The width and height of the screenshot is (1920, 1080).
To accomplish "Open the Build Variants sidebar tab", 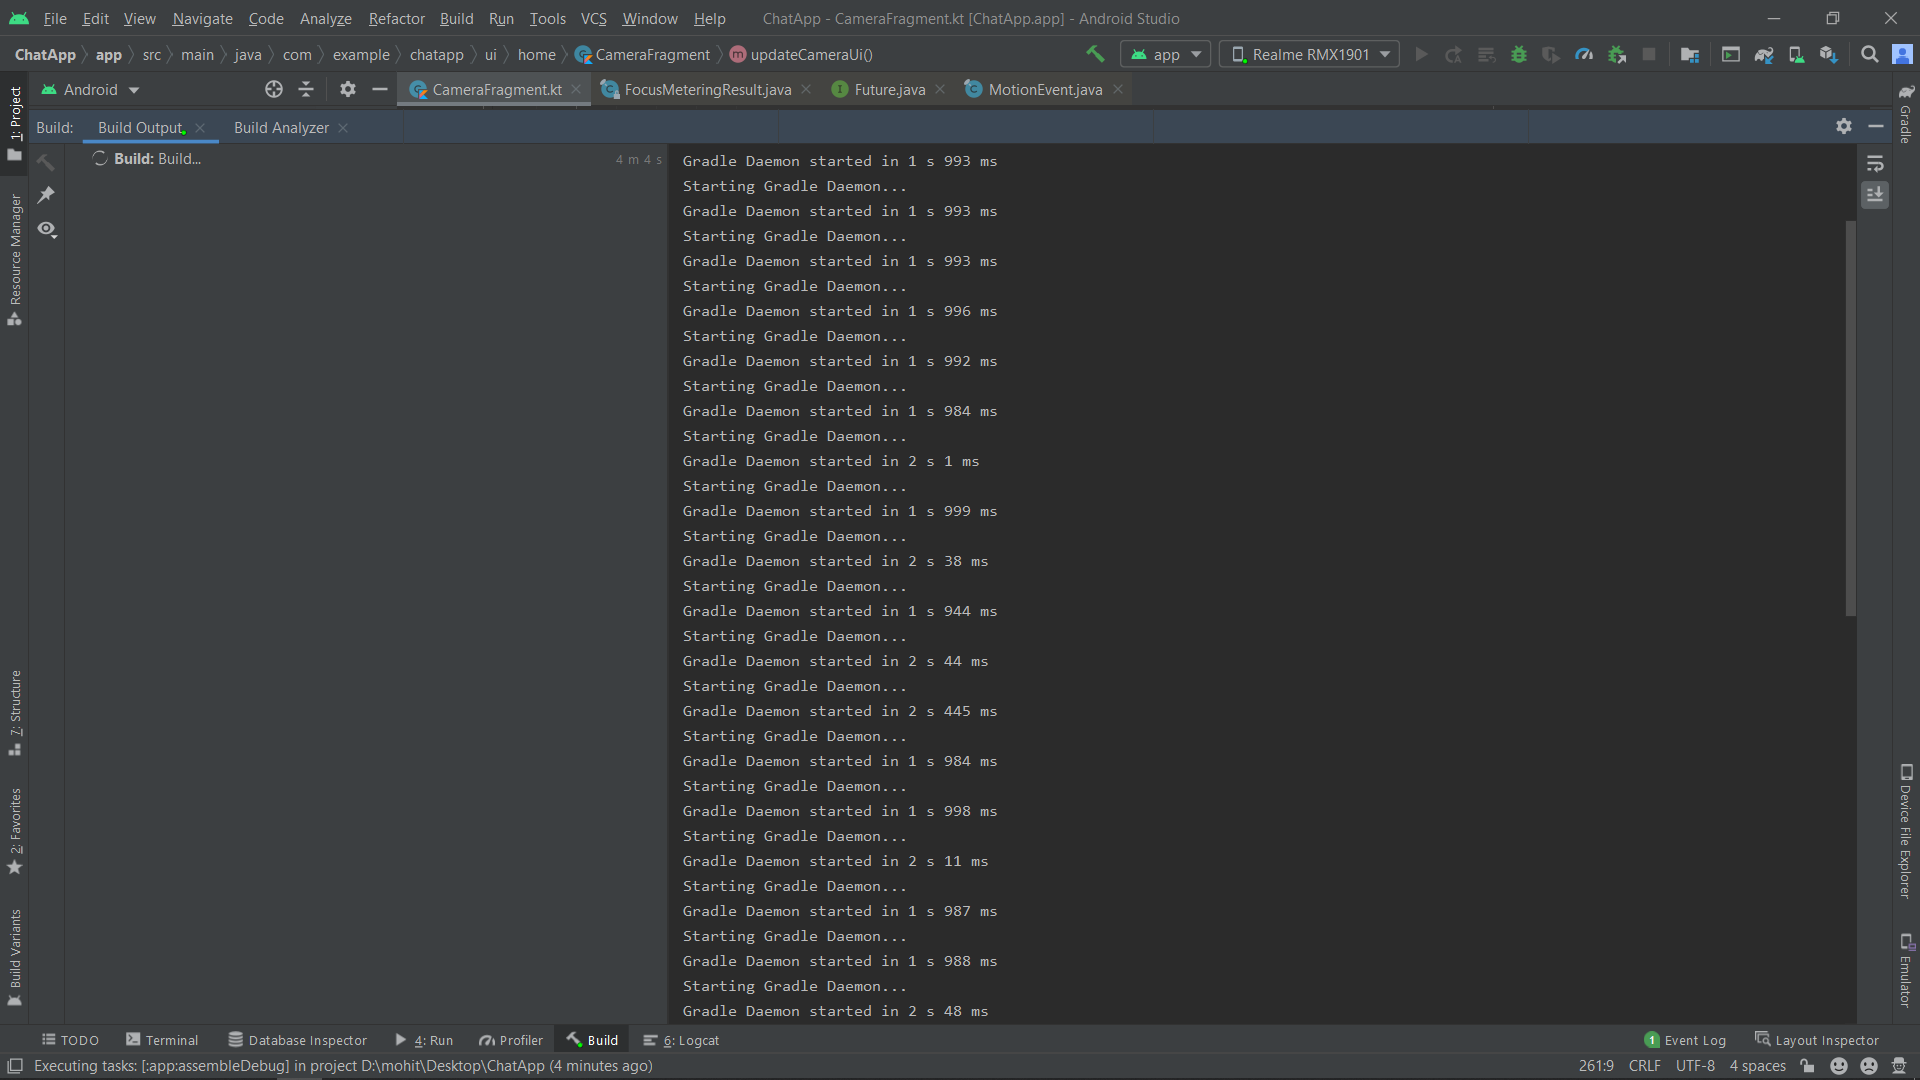I will (x=14, y=956).
